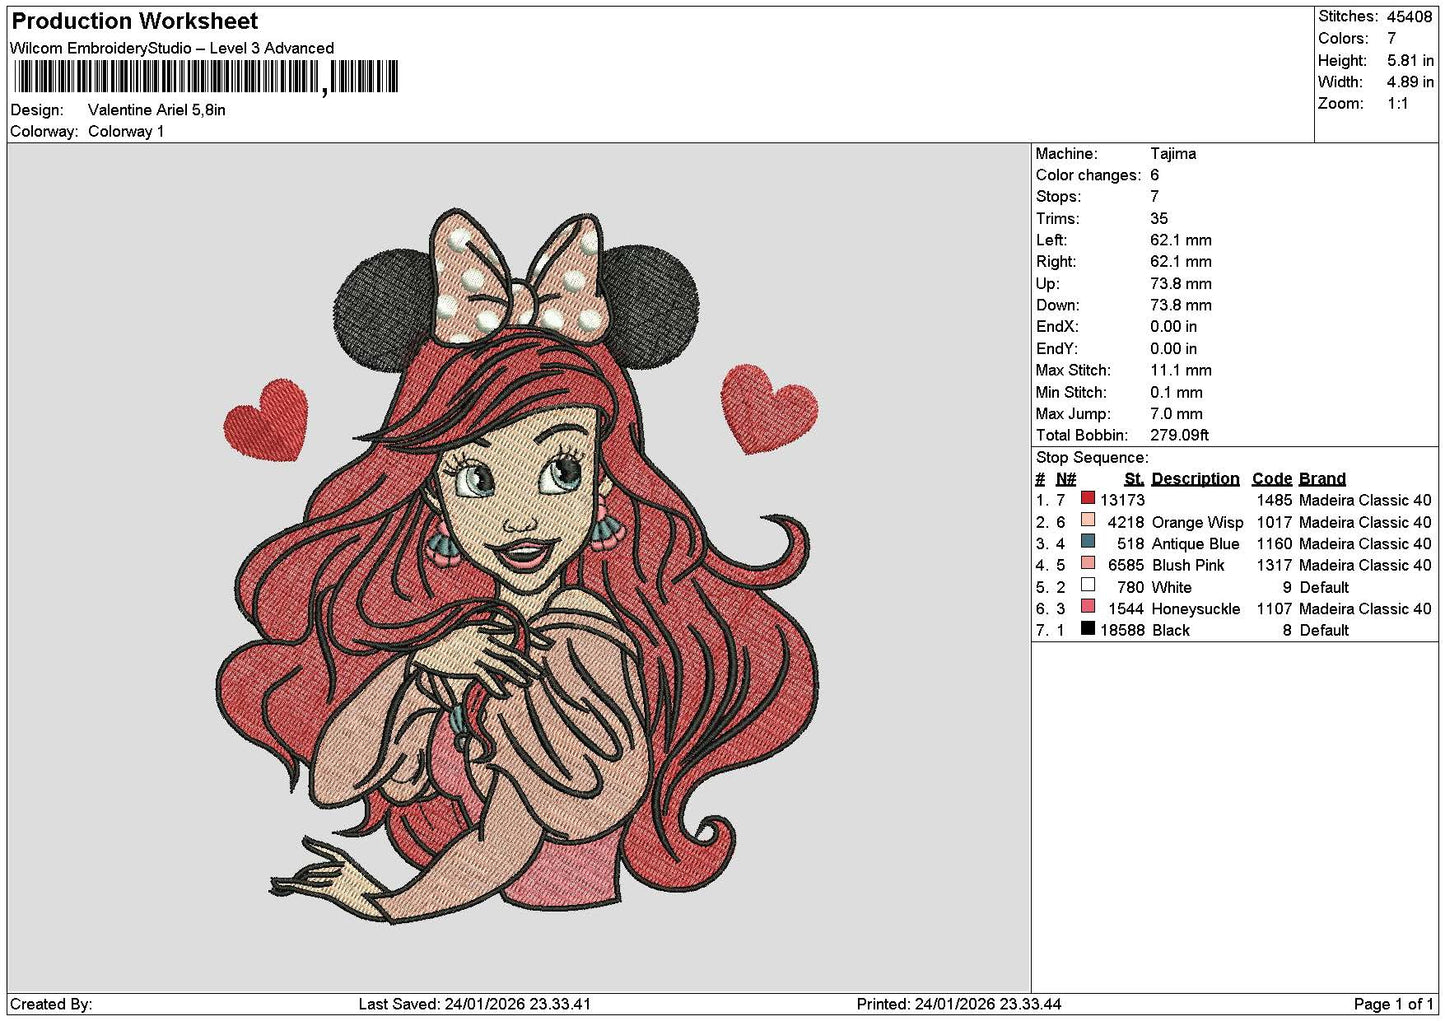The height and width of the screenshot is (1021, 1445).
Task: Click the Max Stitch value 11.1 mm
Action: (1180, 370)
